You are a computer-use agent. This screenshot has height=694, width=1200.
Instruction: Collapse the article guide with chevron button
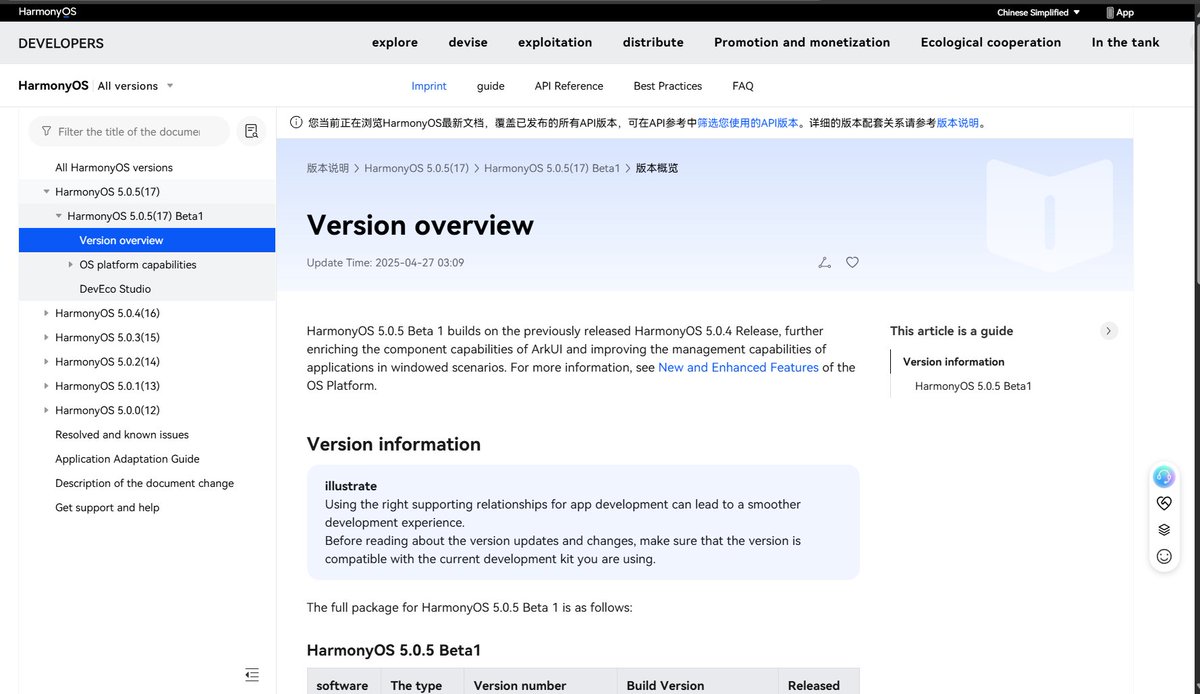(x=1108, y=331)
